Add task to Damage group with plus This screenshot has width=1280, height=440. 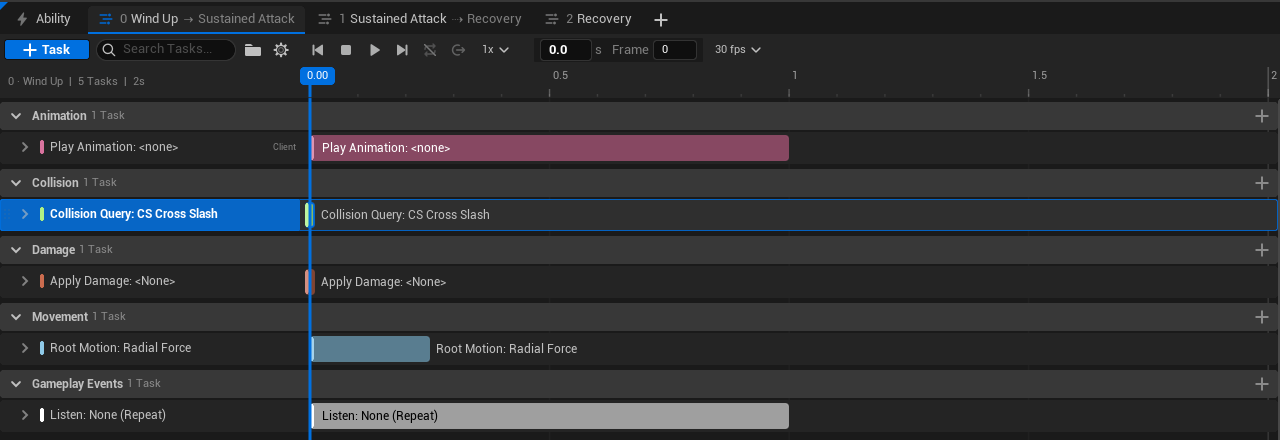tap(1261, 250)
